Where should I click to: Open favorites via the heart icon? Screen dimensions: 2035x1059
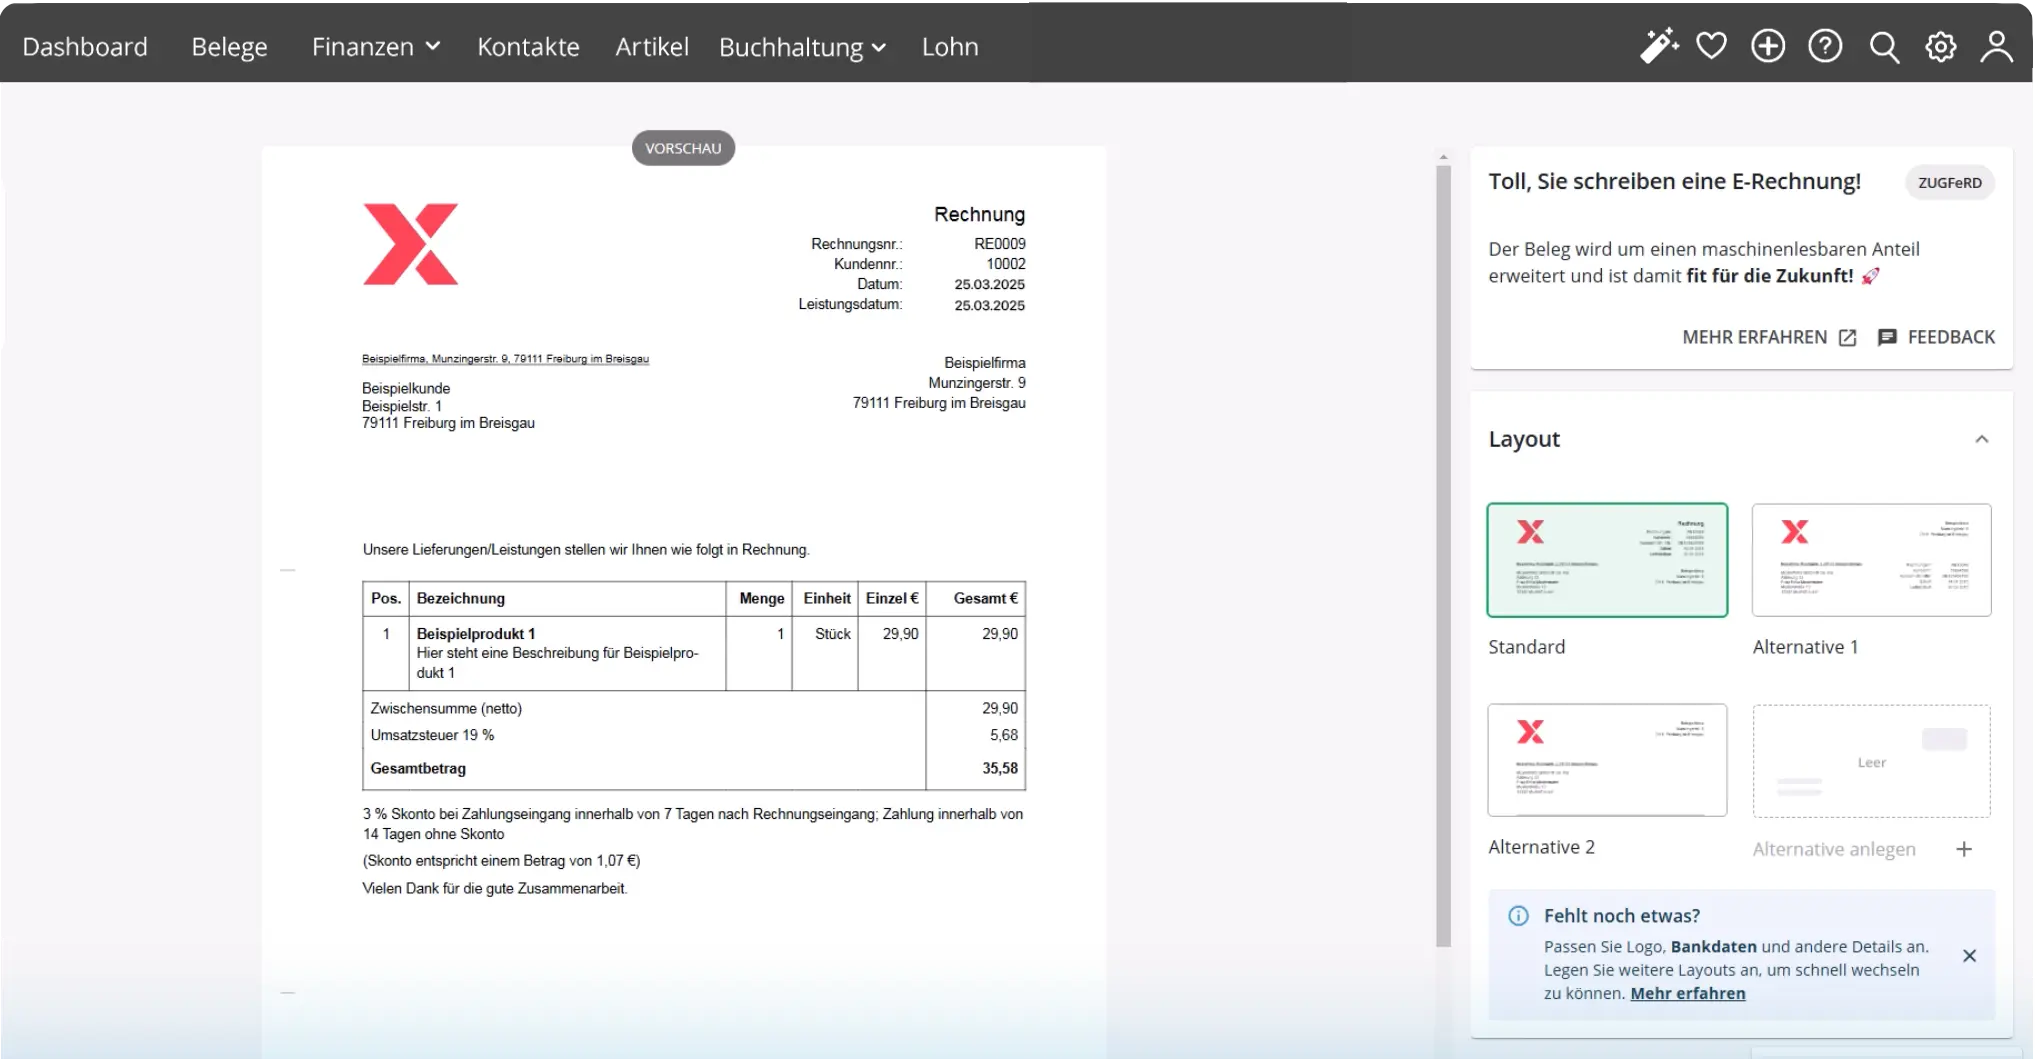coord(1711,46)
